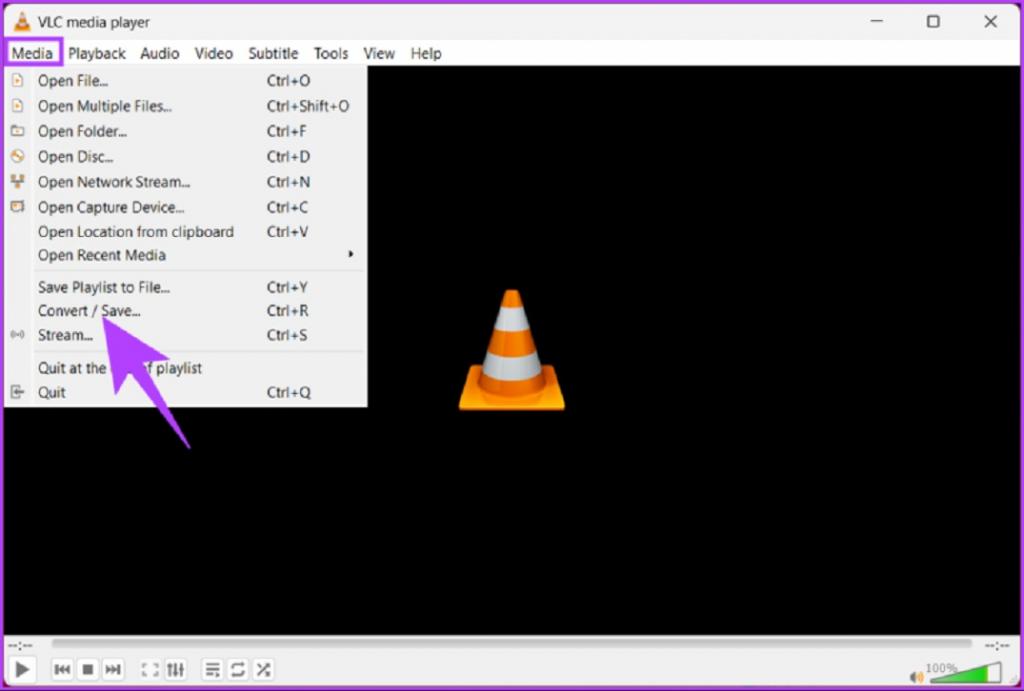
Task: Minimize the VLC window
Action: [x=876, y=21]
